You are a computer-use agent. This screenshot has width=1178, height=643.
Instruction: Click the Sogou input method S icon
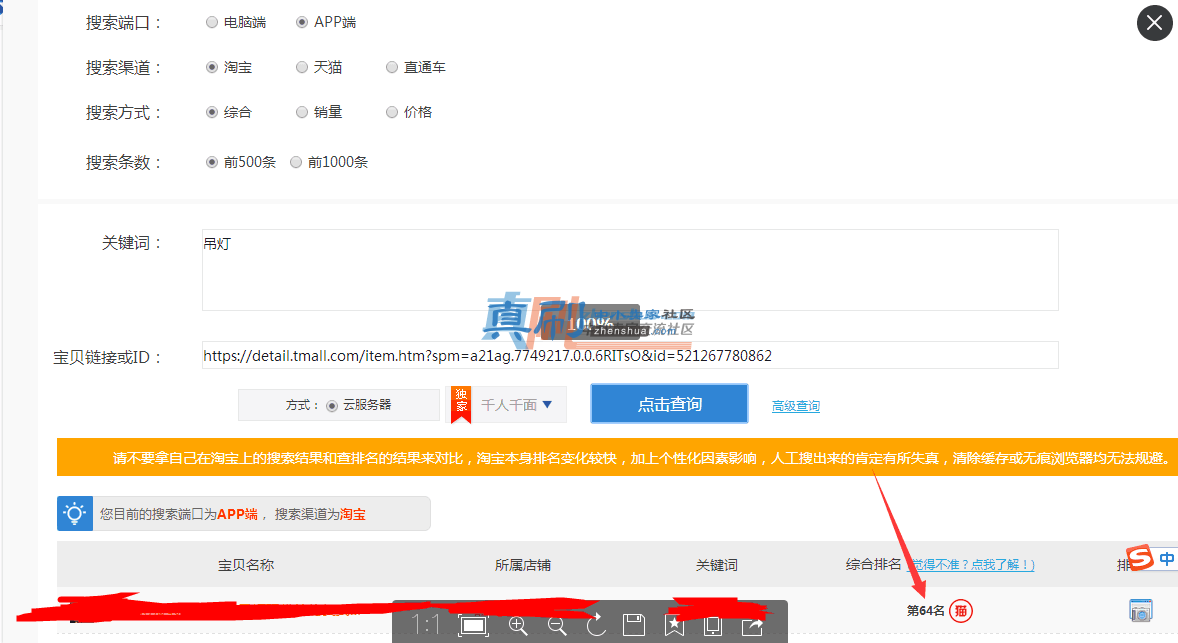point(1139,557)
